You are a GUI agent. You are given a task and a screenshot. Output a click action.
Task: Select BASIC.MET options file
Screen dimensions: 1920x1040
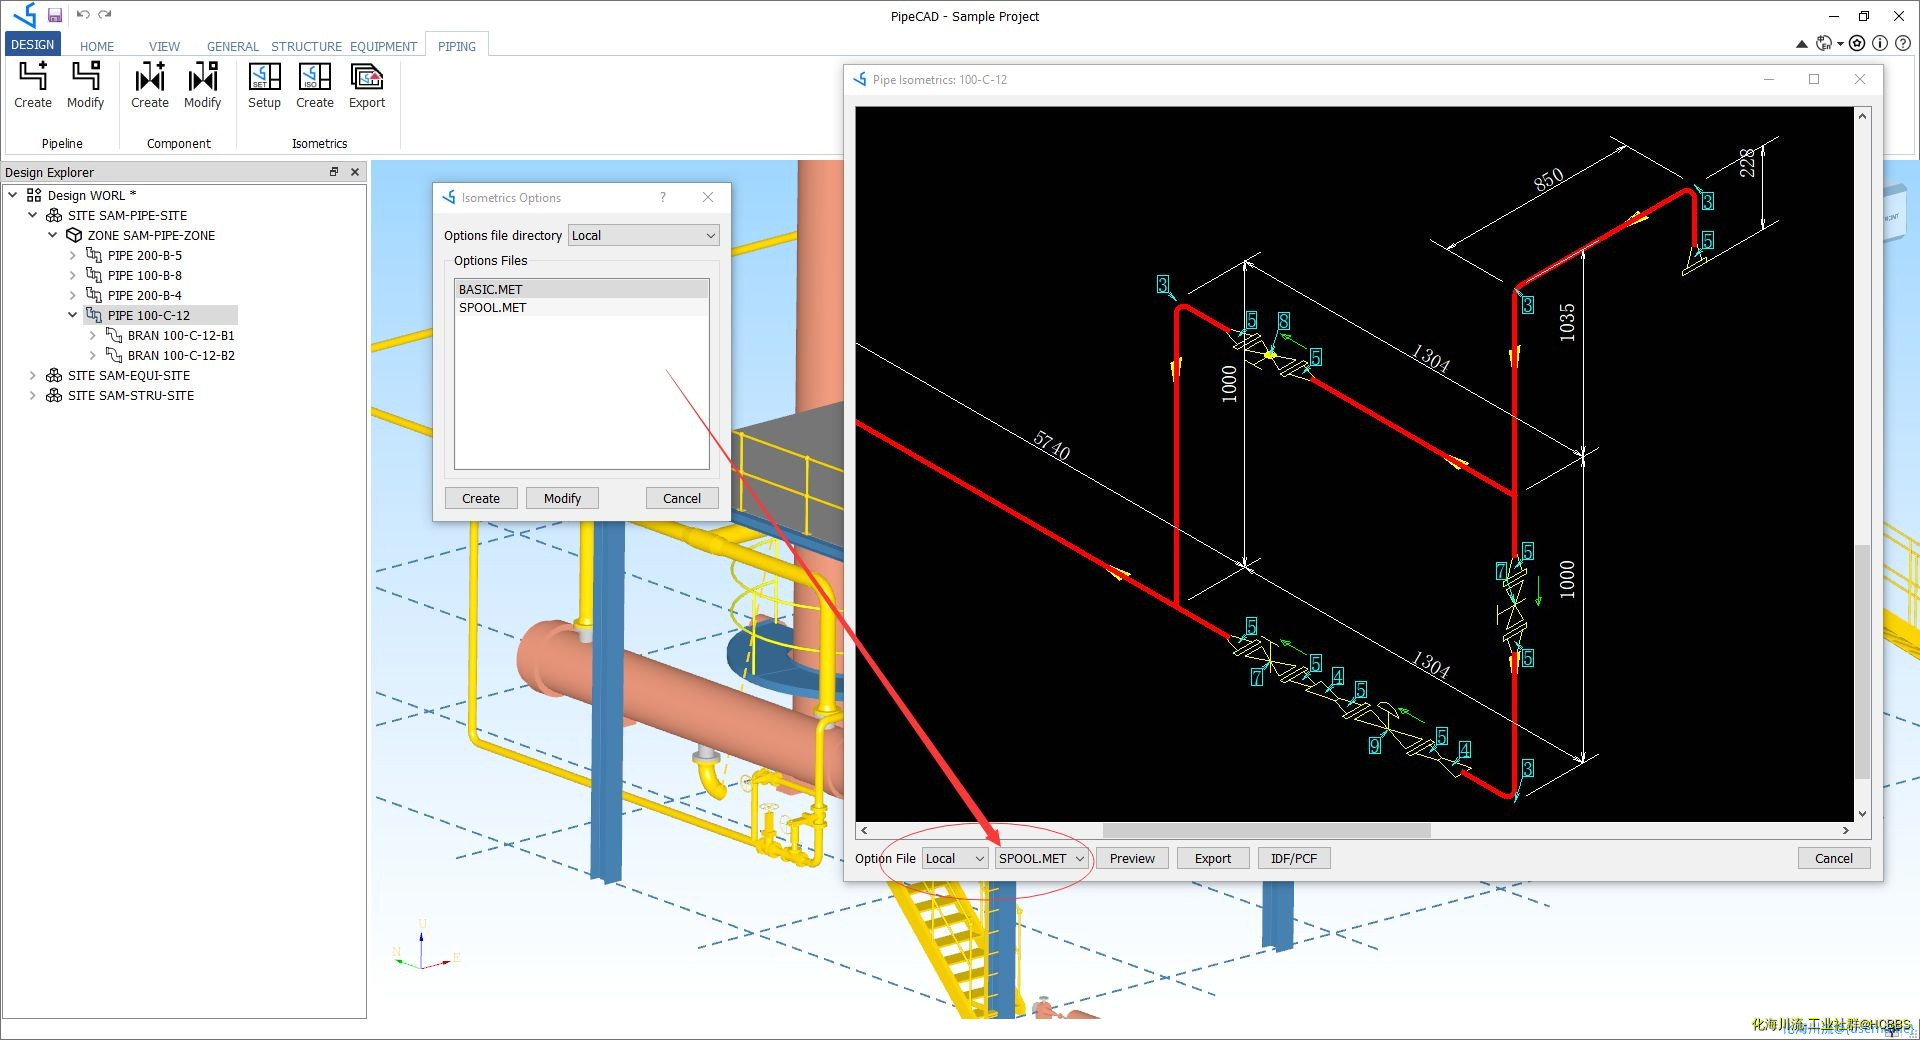click(x=581, y=289)
